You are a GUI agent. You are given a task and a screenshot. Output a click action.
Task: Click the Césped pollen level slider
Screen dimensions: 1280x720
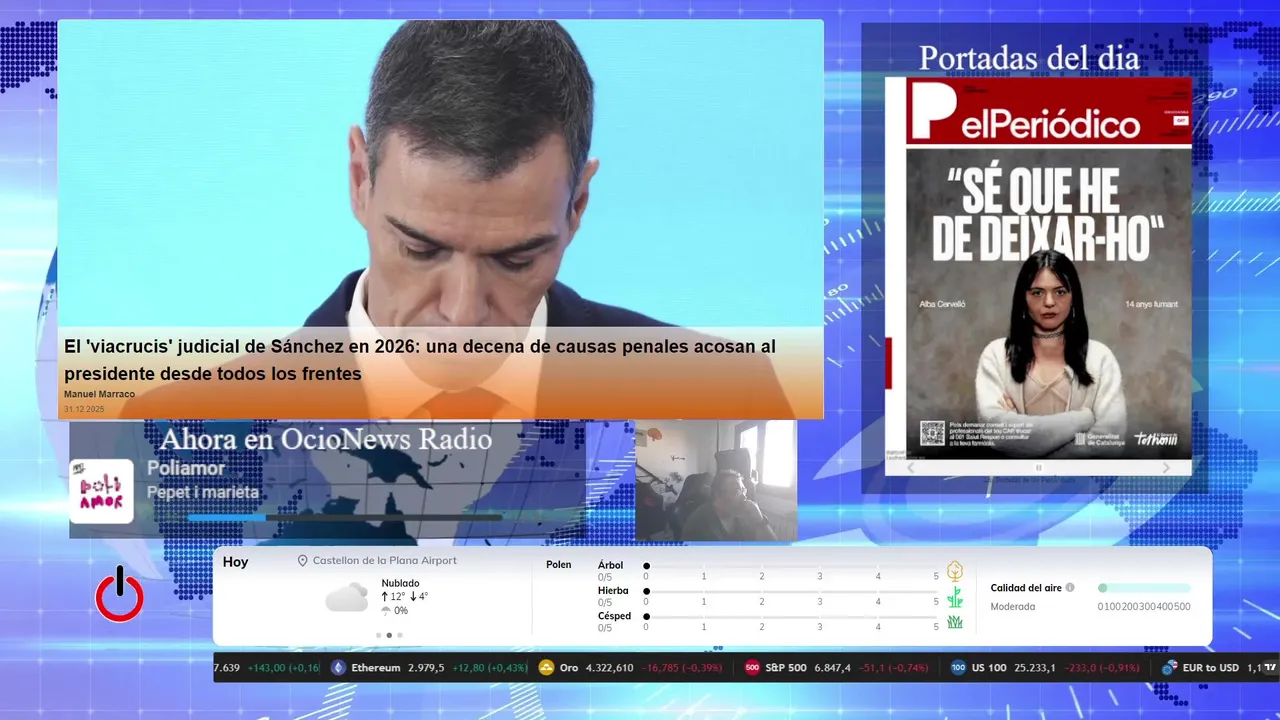click(x=791, y=616)
